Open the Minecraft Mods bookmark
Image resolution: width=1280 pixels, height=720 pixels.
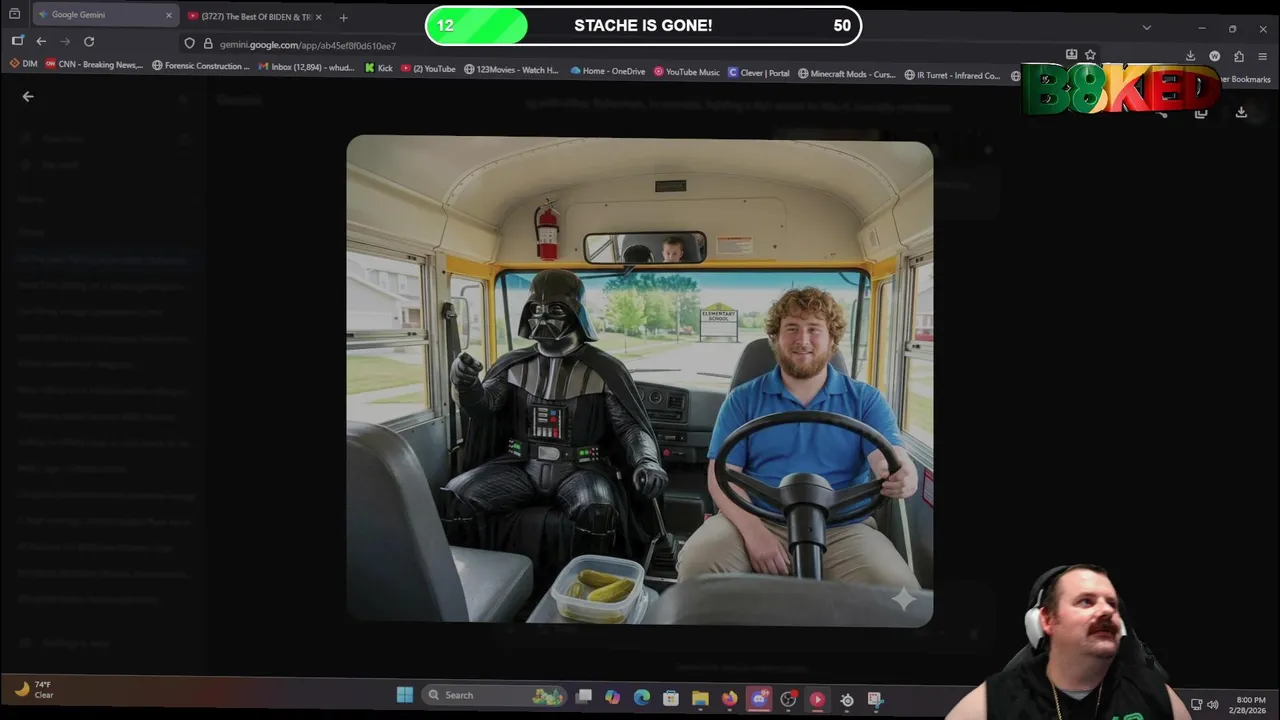point(846,74)
